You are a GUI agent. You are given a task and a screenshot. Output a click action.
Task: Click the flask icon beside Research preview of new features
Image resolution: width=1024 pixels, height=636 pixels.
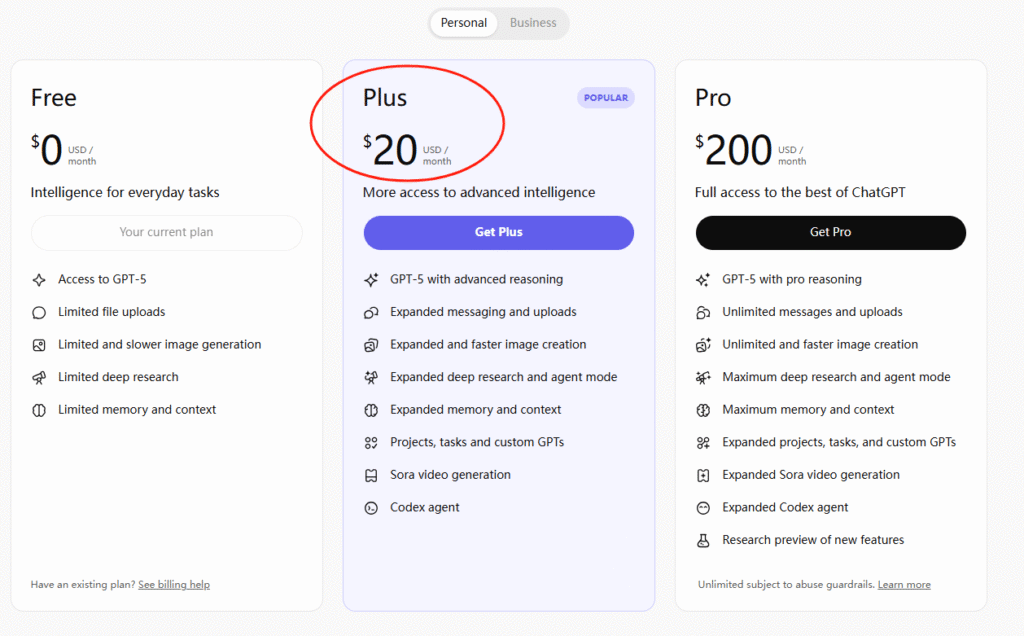point(703,541)
